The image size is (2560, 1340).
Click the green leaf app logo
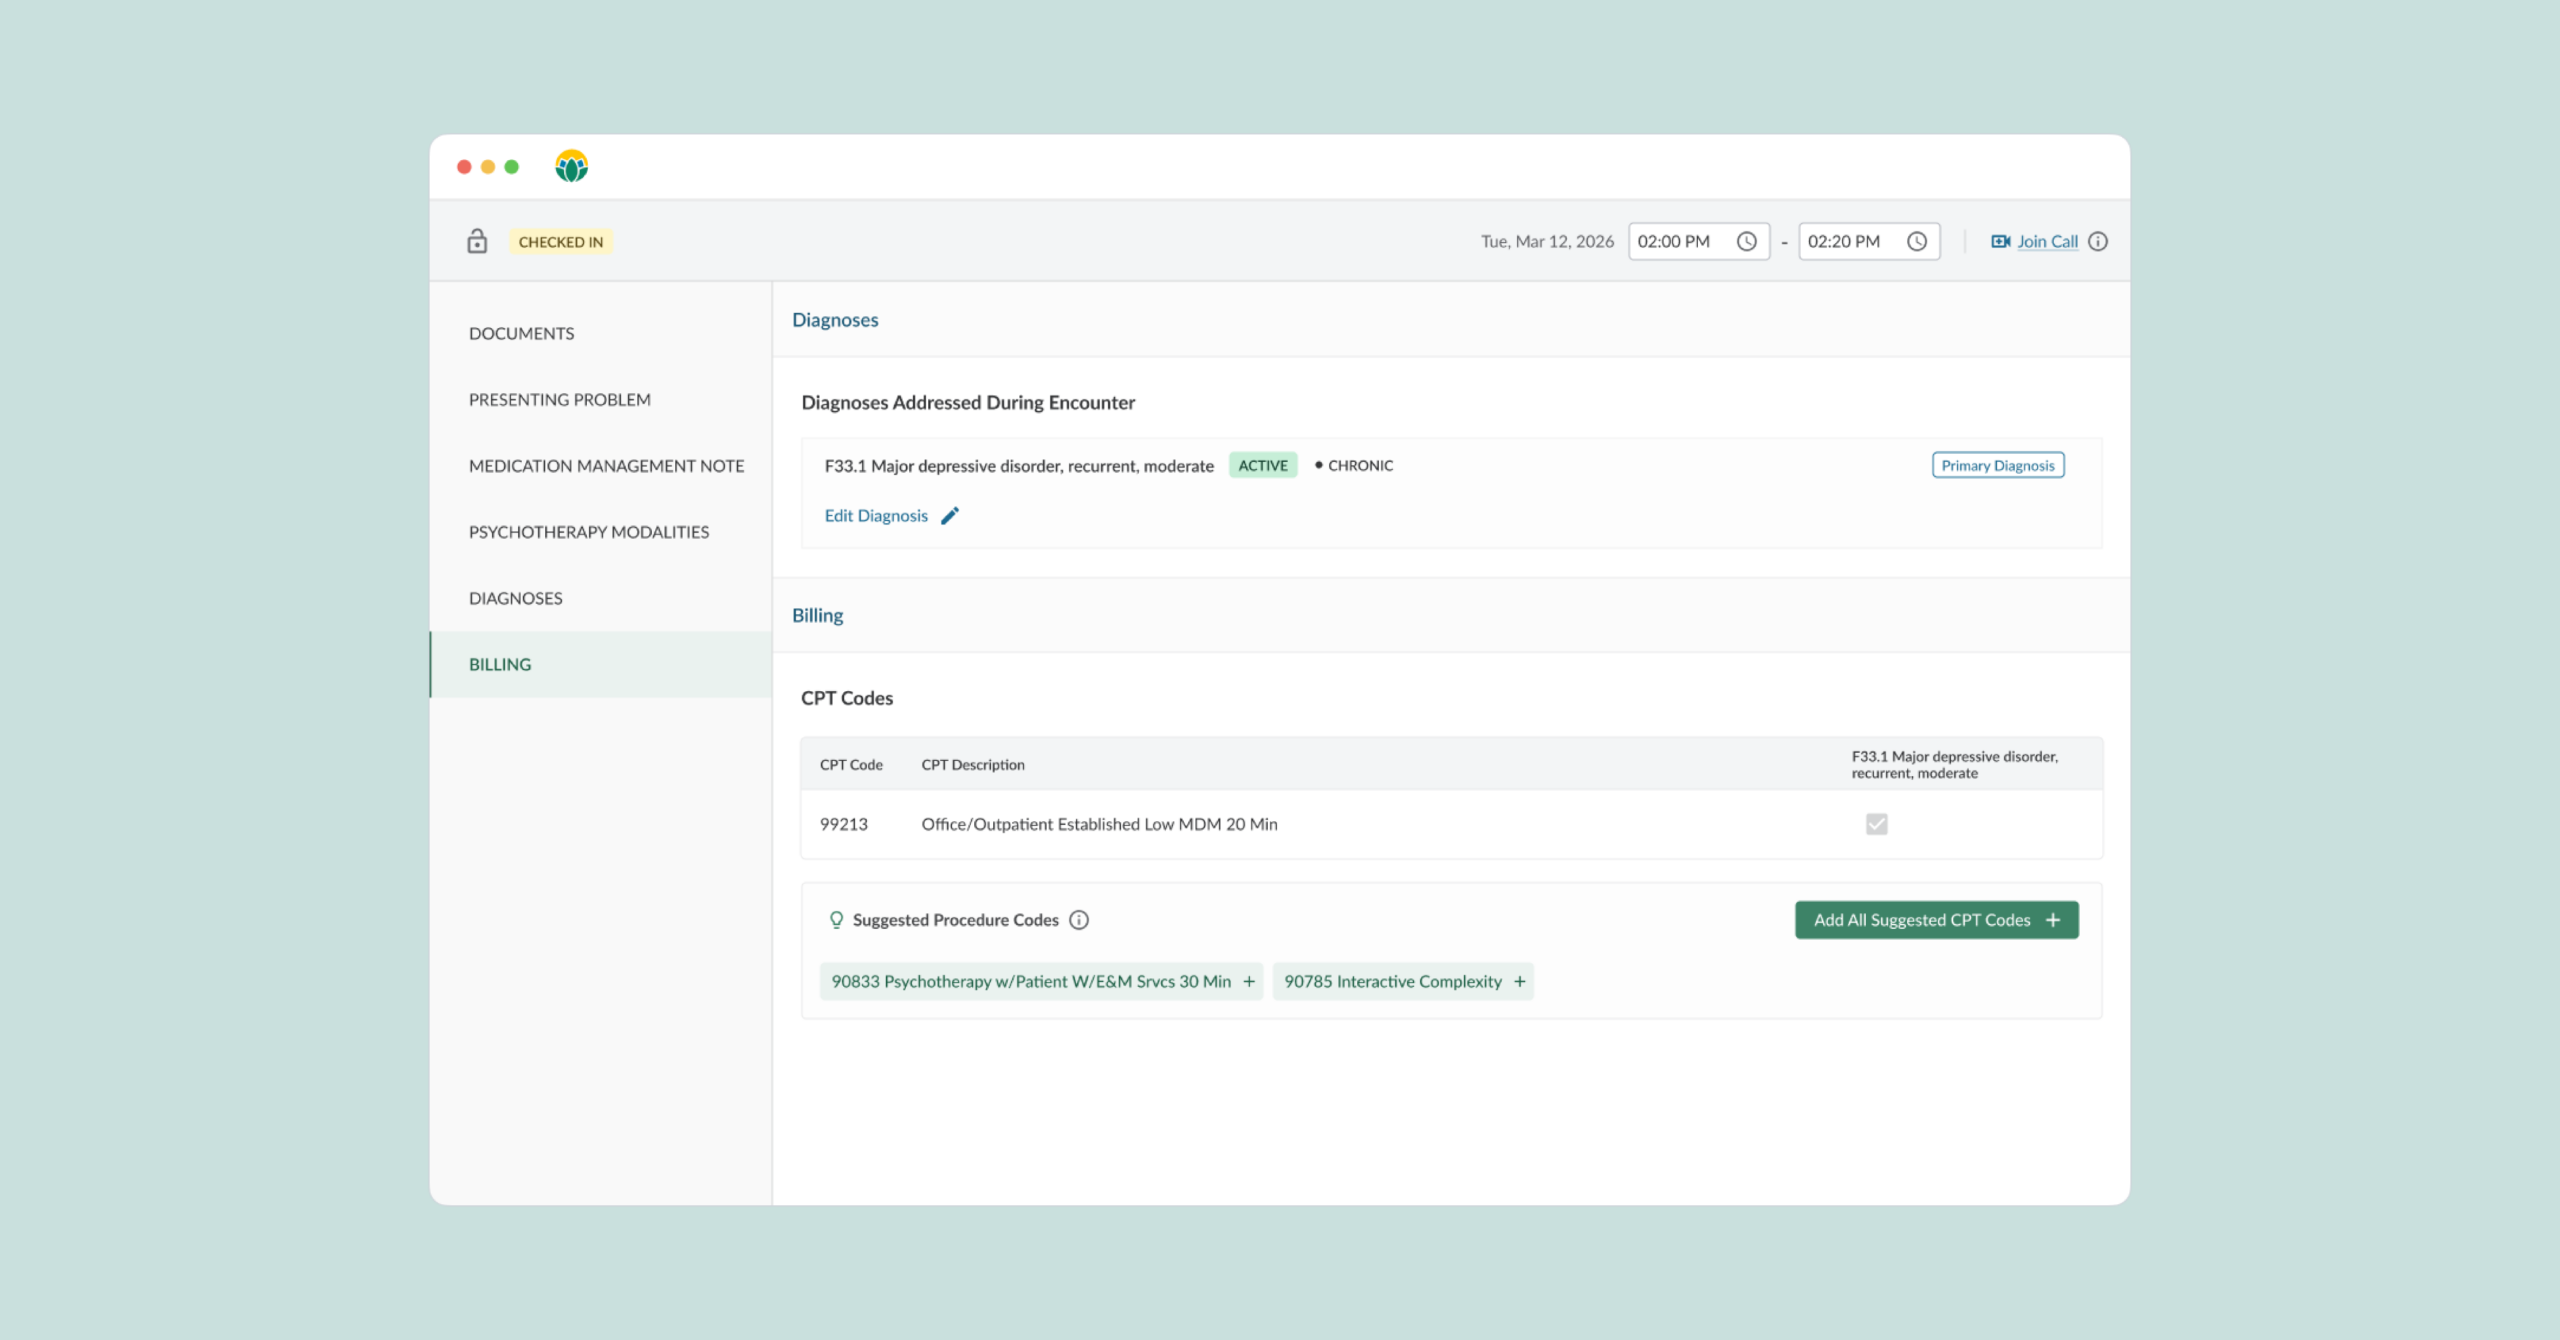[571, 166]
